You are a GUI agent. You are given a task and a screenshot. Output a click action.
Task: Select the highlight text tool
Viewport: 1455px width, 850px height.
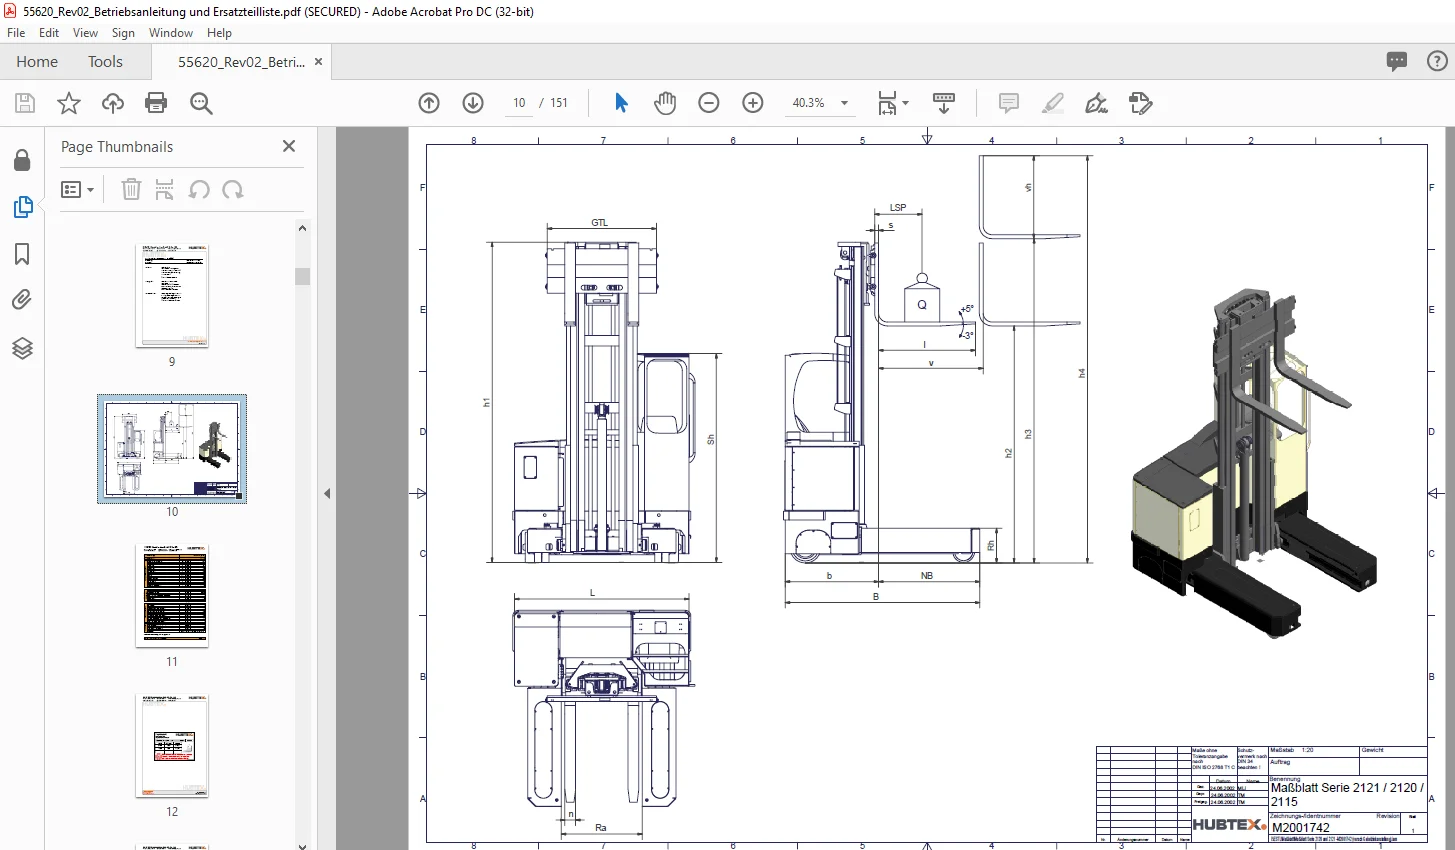[x=1053, y=103]
